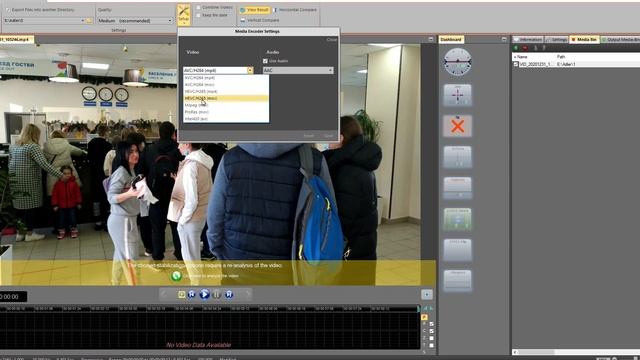The image size is (640, 360).
Task: Jump to next frame marker button
Action: pyautogui.click(x=229, y=294)
